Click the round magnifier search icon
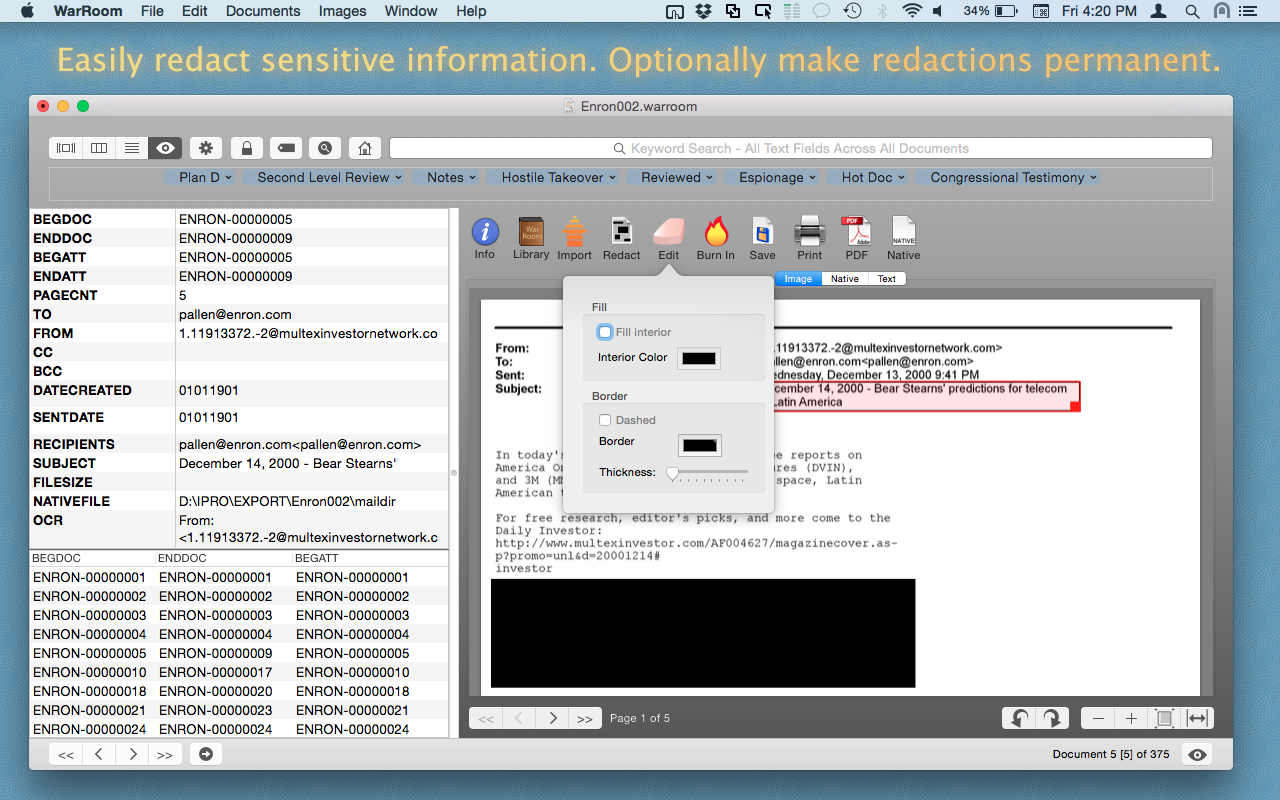1280x800 pixels. point(325,148)
